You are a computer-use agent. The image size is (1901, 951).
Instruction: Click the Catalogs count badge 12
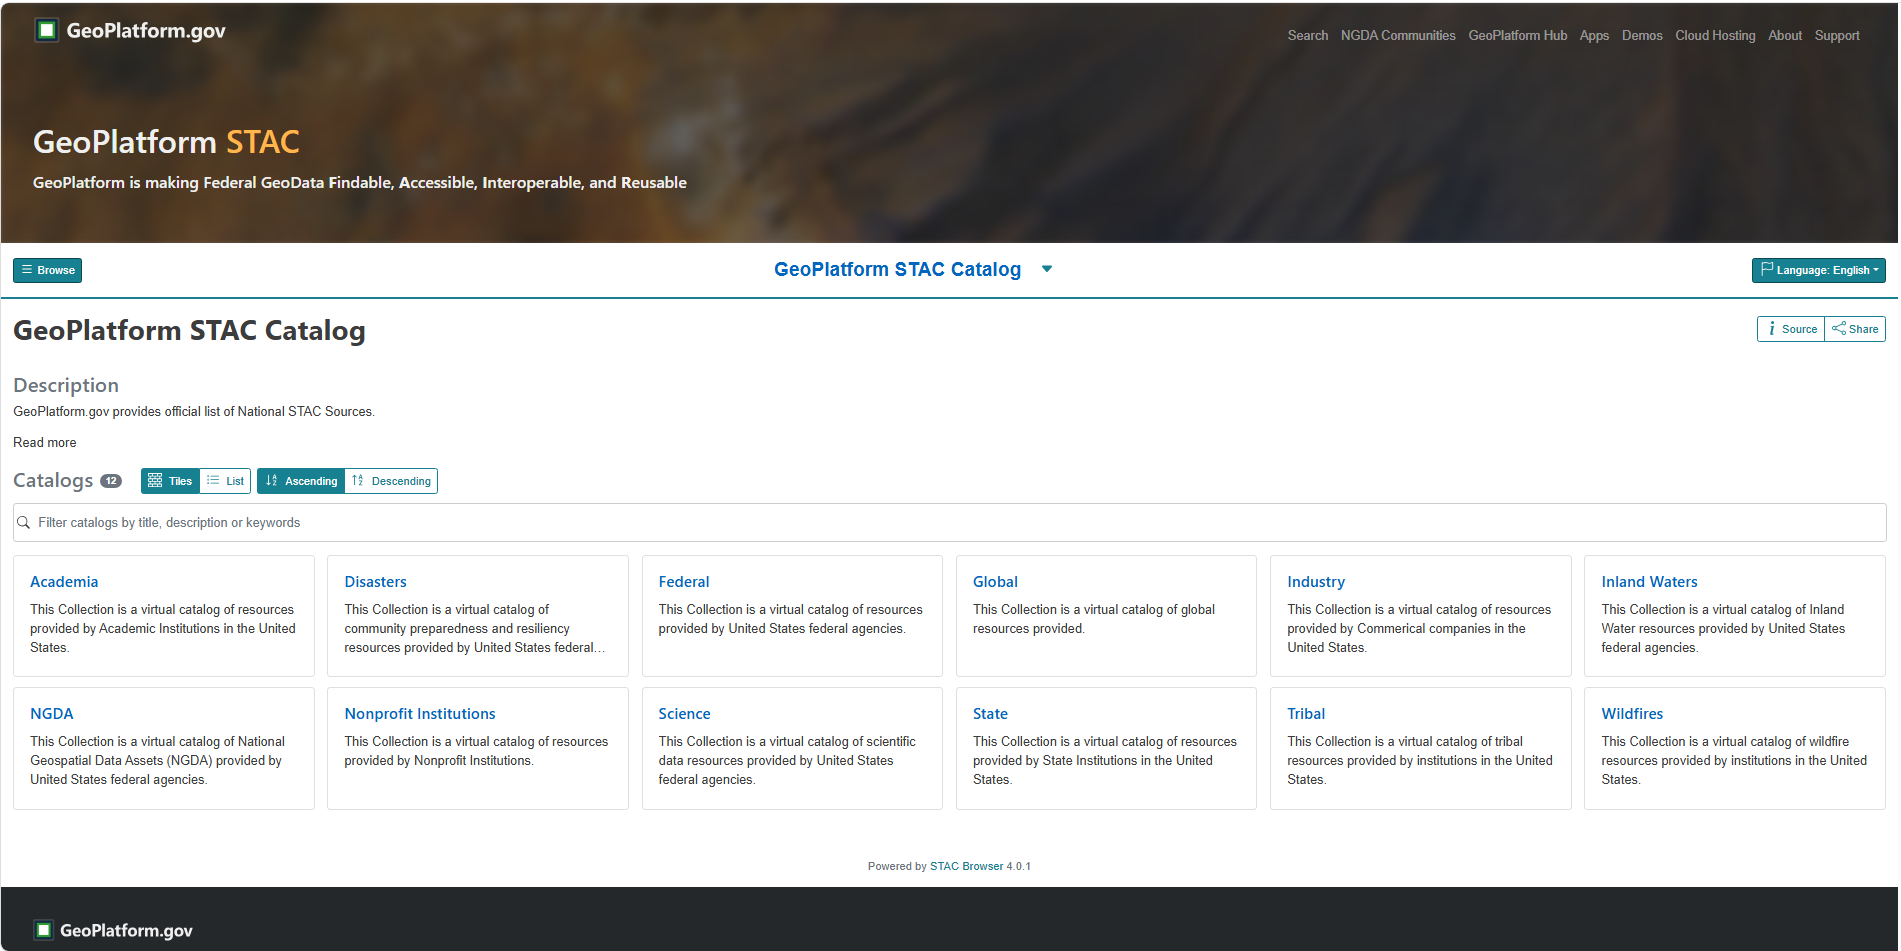111,481
